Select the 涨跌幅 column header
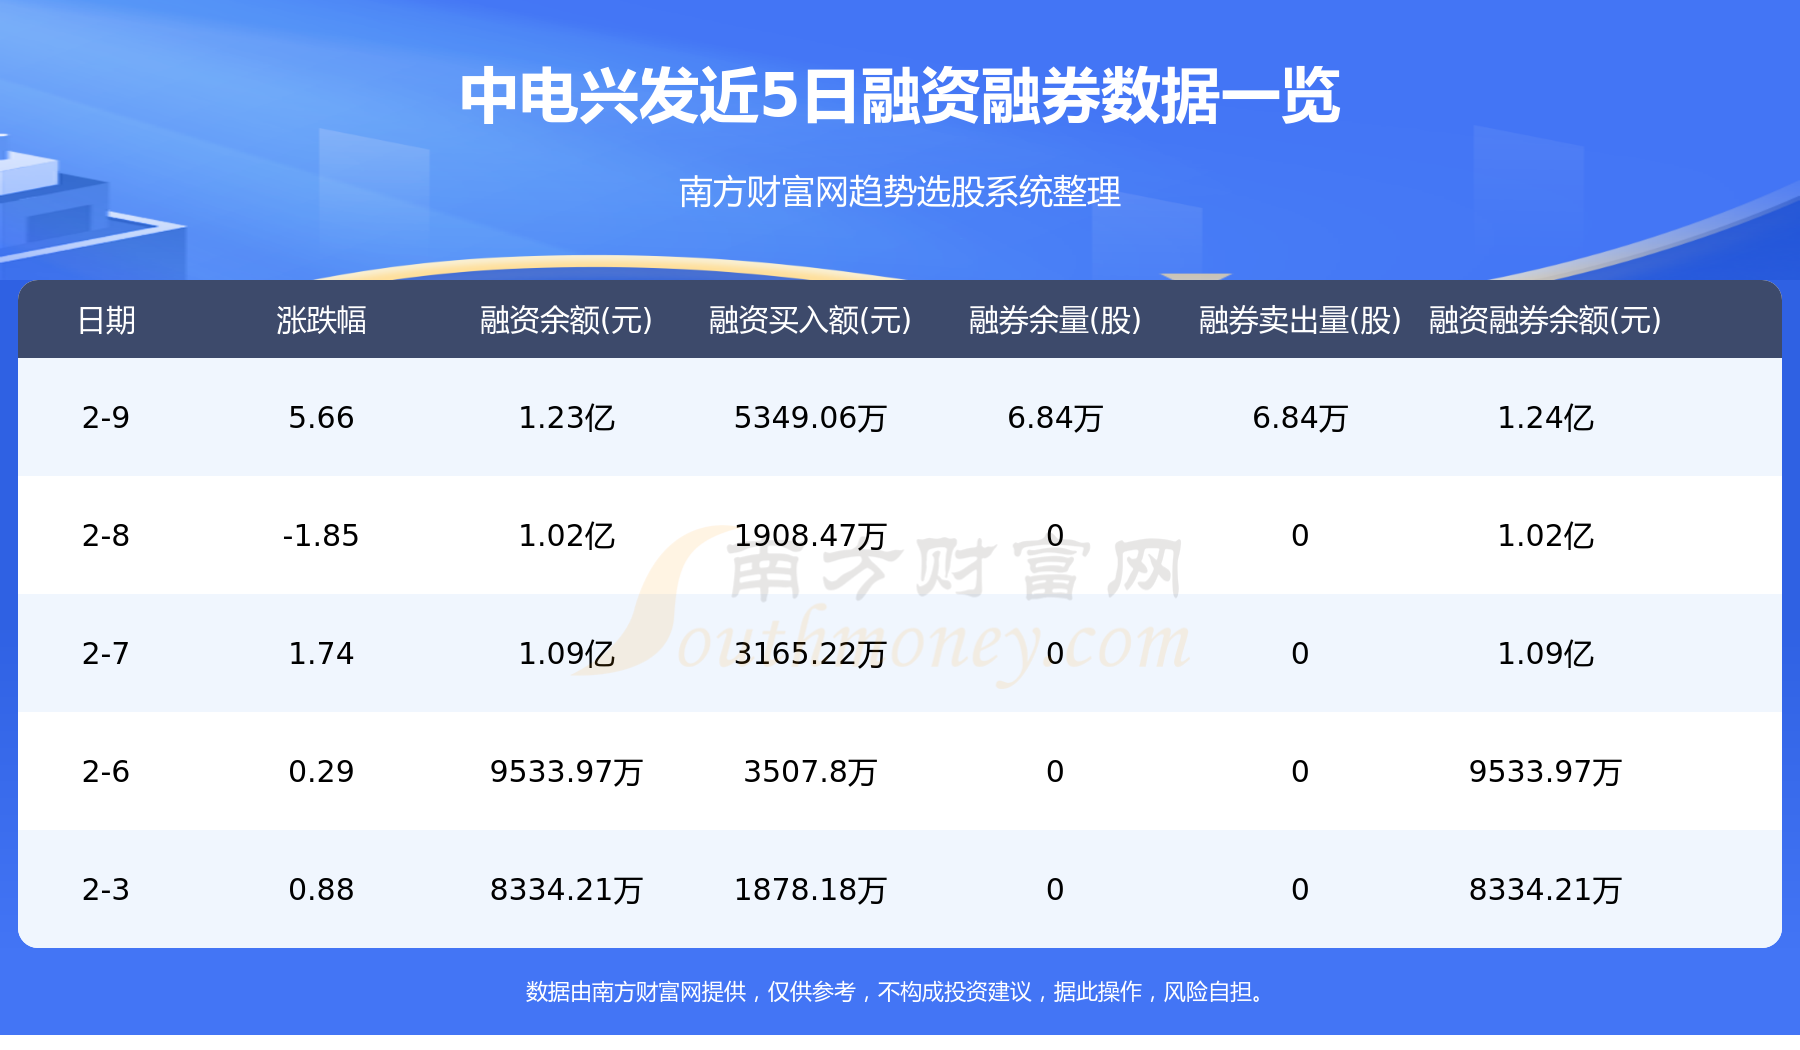 point(321,320)
